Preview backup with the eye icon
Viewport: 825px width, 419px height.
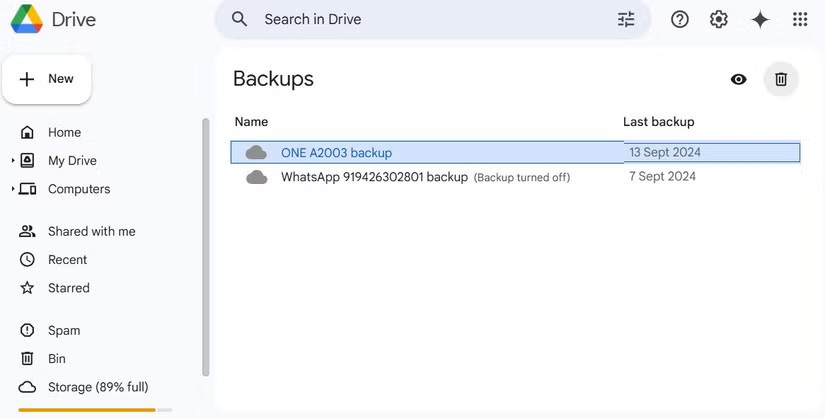[739, 79]
